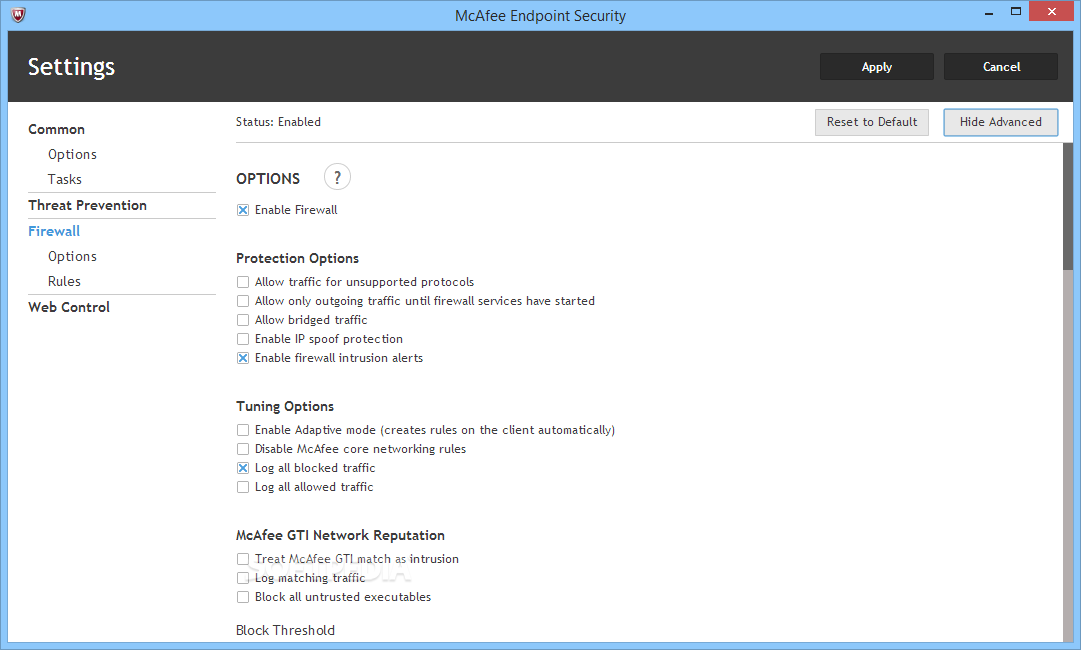This screenshot has height=650, width=1081.
Task: Enable Log all allowed traffic
Action: 243,487
